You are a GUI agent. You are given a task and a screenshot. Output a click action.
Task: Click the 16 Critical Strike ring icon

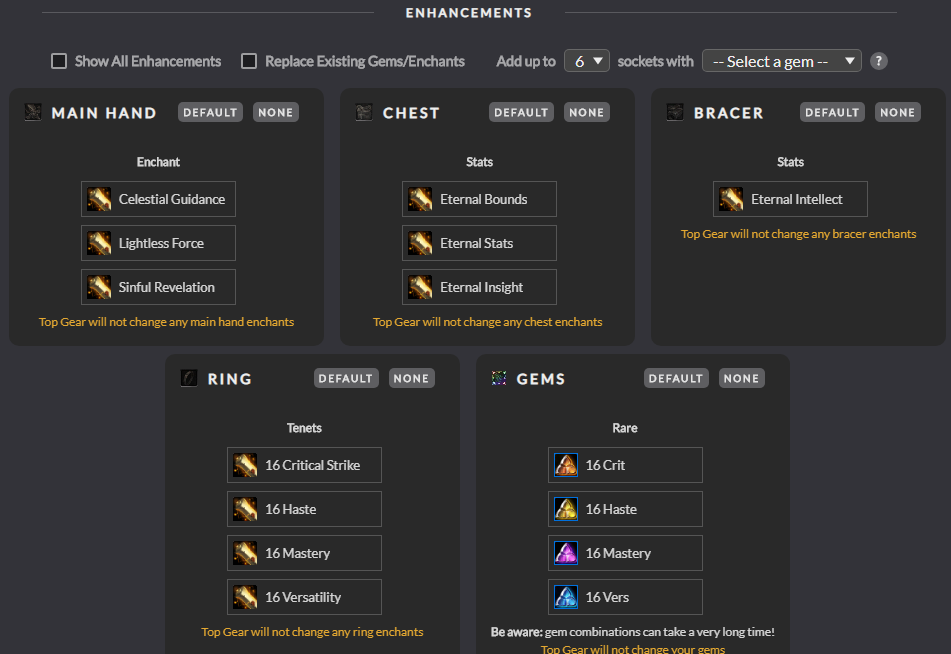[x=246, y=465]
